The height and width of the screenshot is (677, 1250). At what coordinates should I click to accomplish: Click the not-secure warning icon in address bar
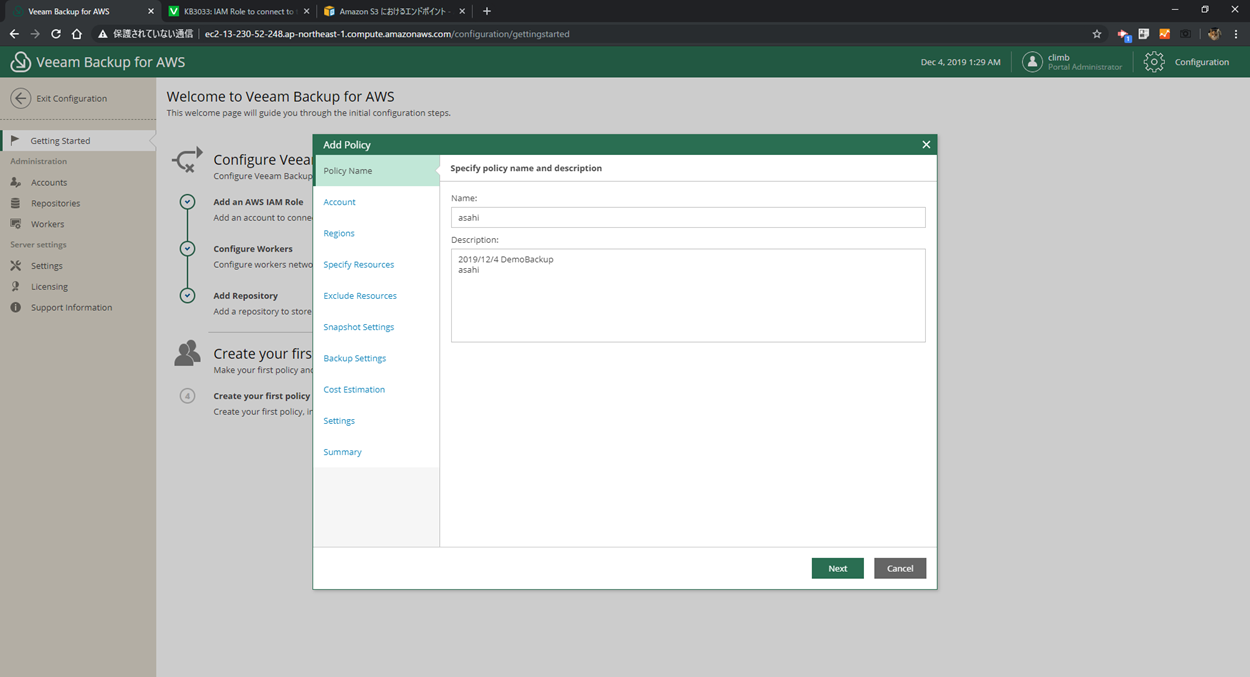[102, 34]
